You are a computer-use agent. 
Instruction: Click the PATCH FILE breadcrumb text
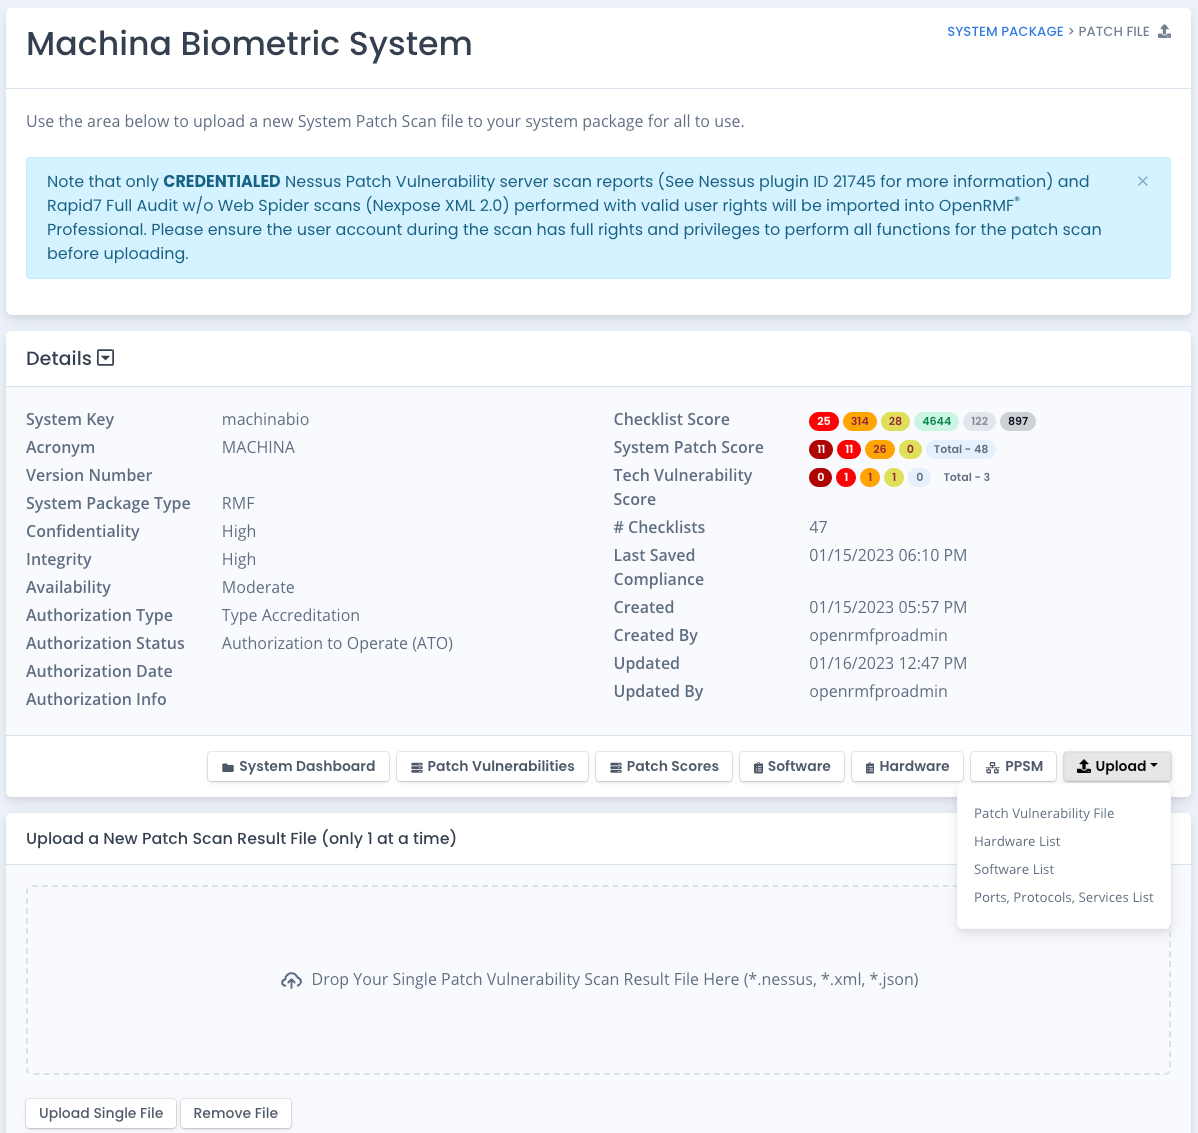1114,31
